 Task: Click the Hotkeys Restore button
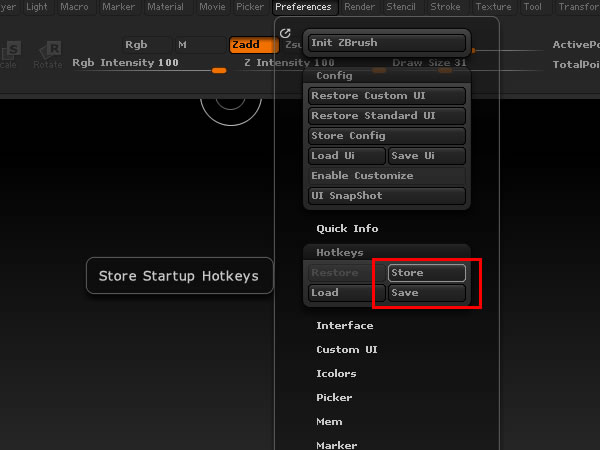[x=347, y=273]
